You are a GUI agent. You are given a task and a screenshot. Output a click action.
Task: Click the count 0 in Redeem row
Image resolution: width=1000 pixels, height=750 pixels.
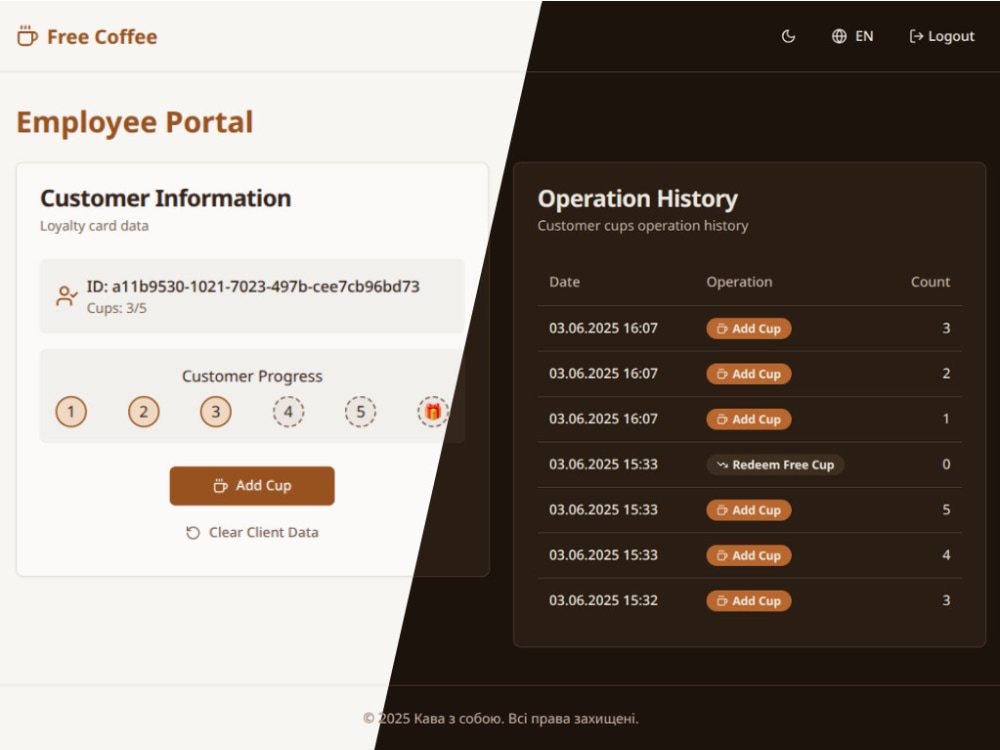946,464
